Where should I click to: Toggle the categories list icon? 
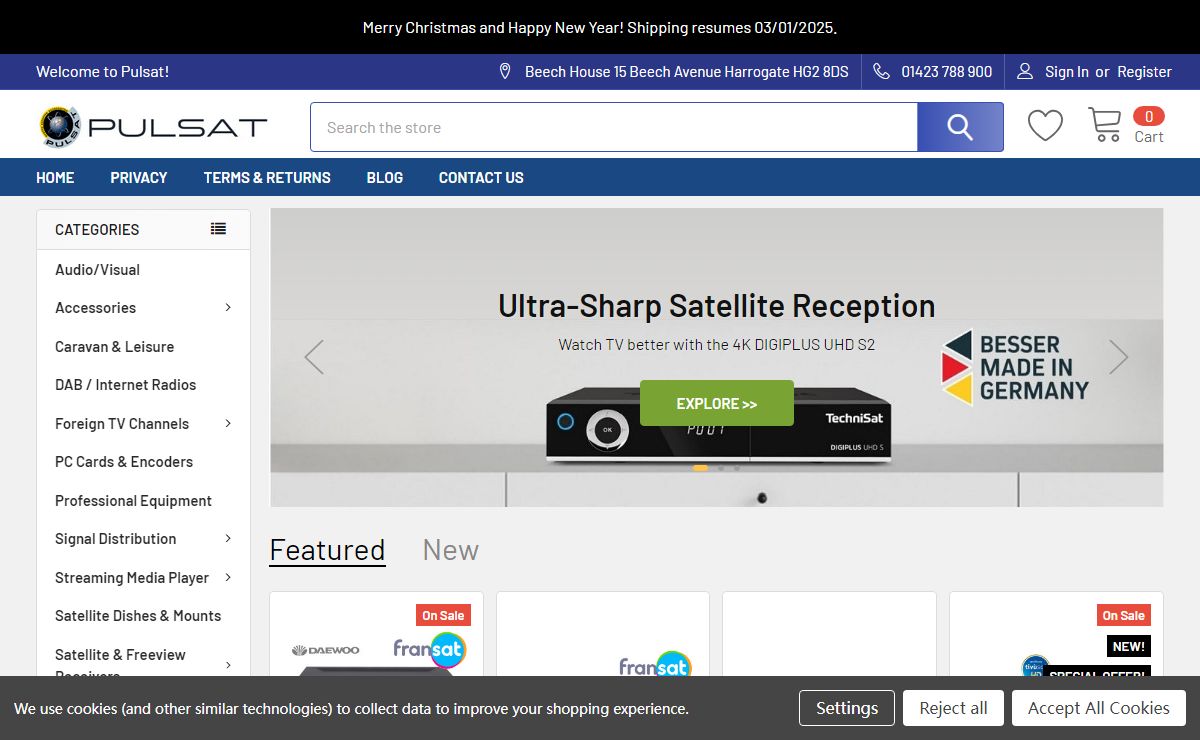218,228
